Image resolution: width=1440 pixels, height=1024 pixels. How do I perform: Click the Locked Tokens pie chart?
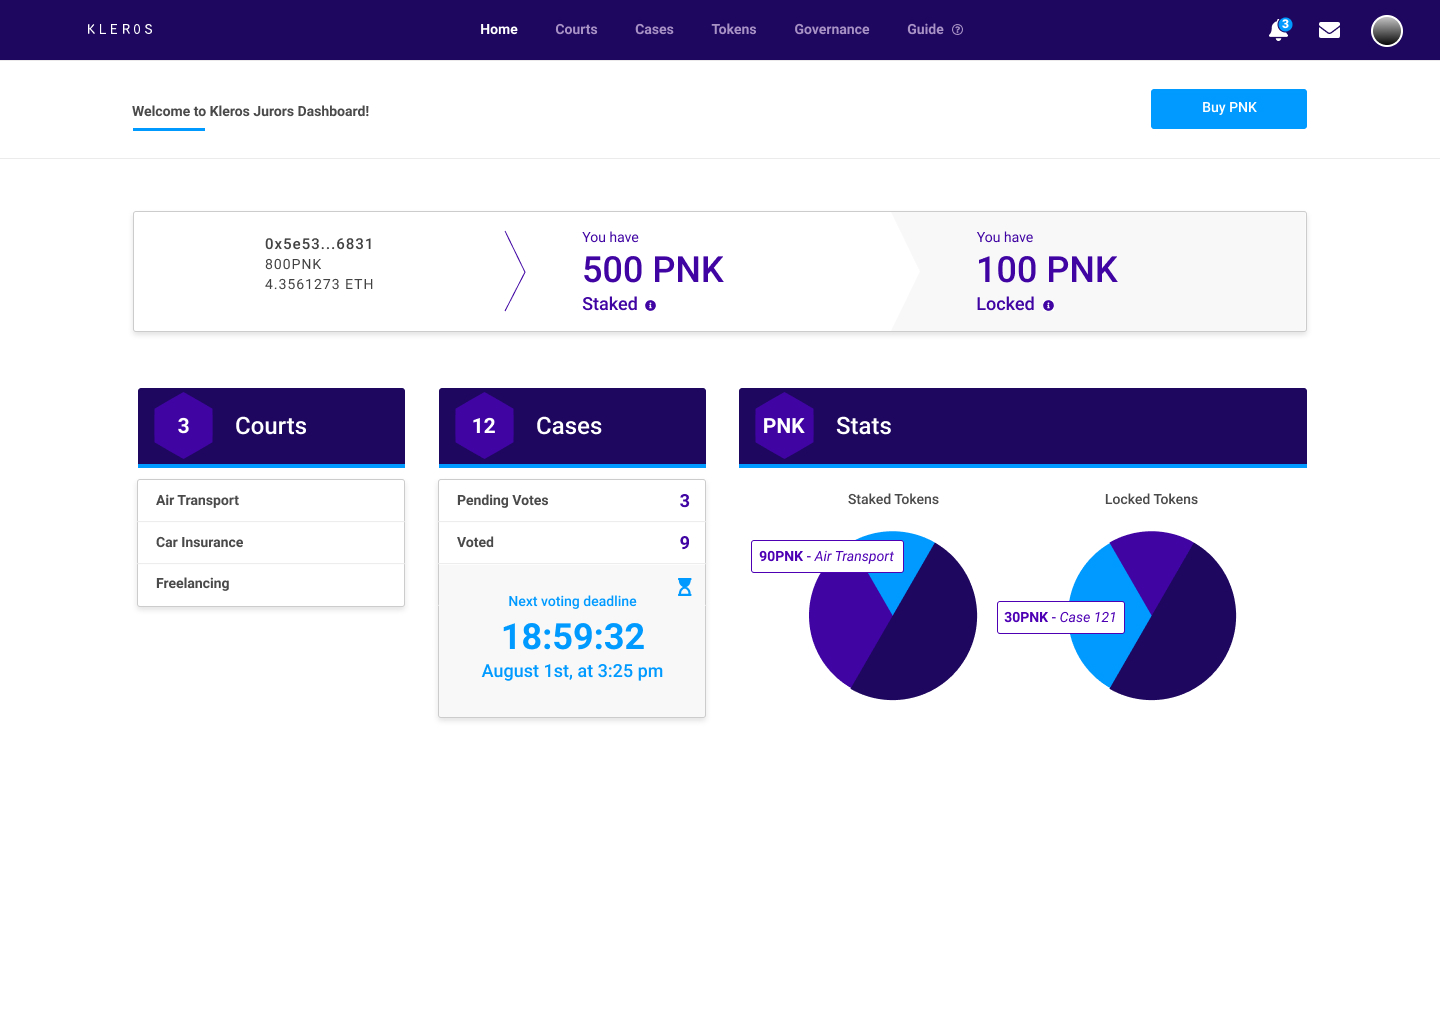1152,616
